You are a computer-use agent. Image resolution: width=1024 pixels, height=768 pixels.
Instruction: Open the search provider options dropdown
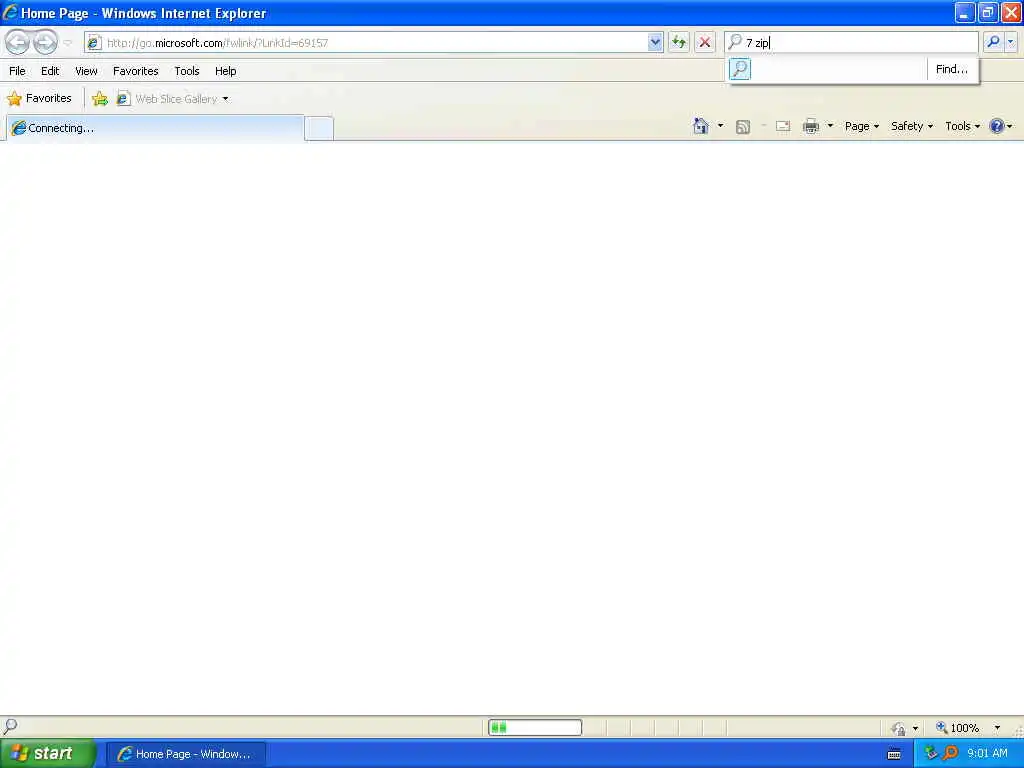tap(1011, 42)
